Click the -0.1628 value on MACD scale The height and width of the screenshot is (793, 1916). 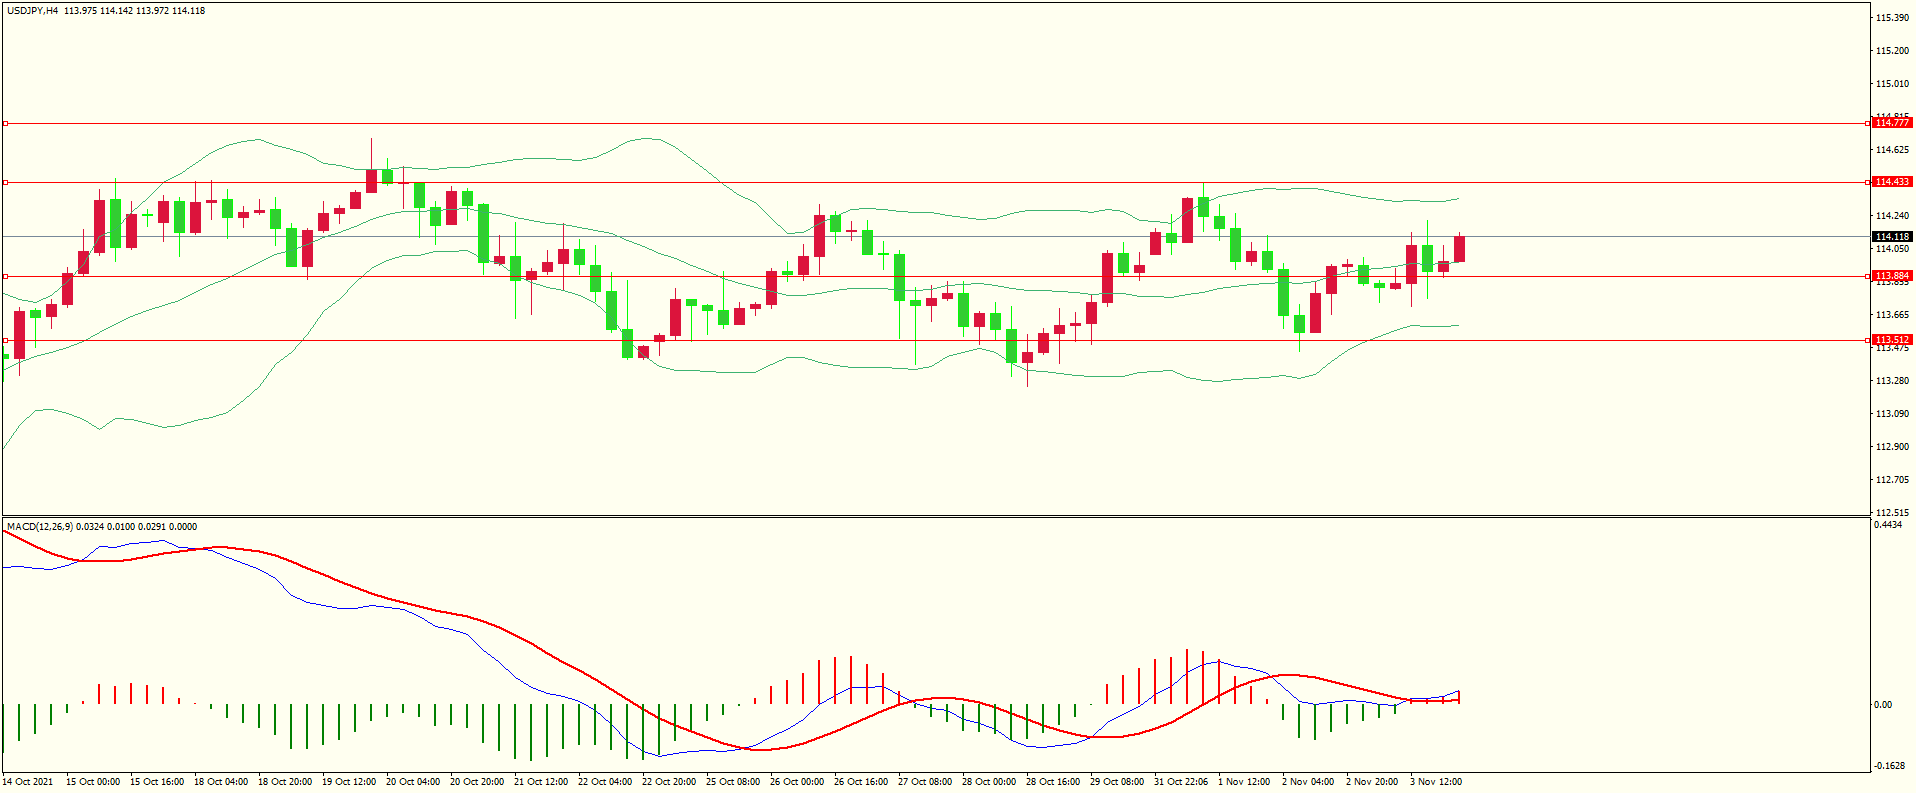coord(1889,766)
